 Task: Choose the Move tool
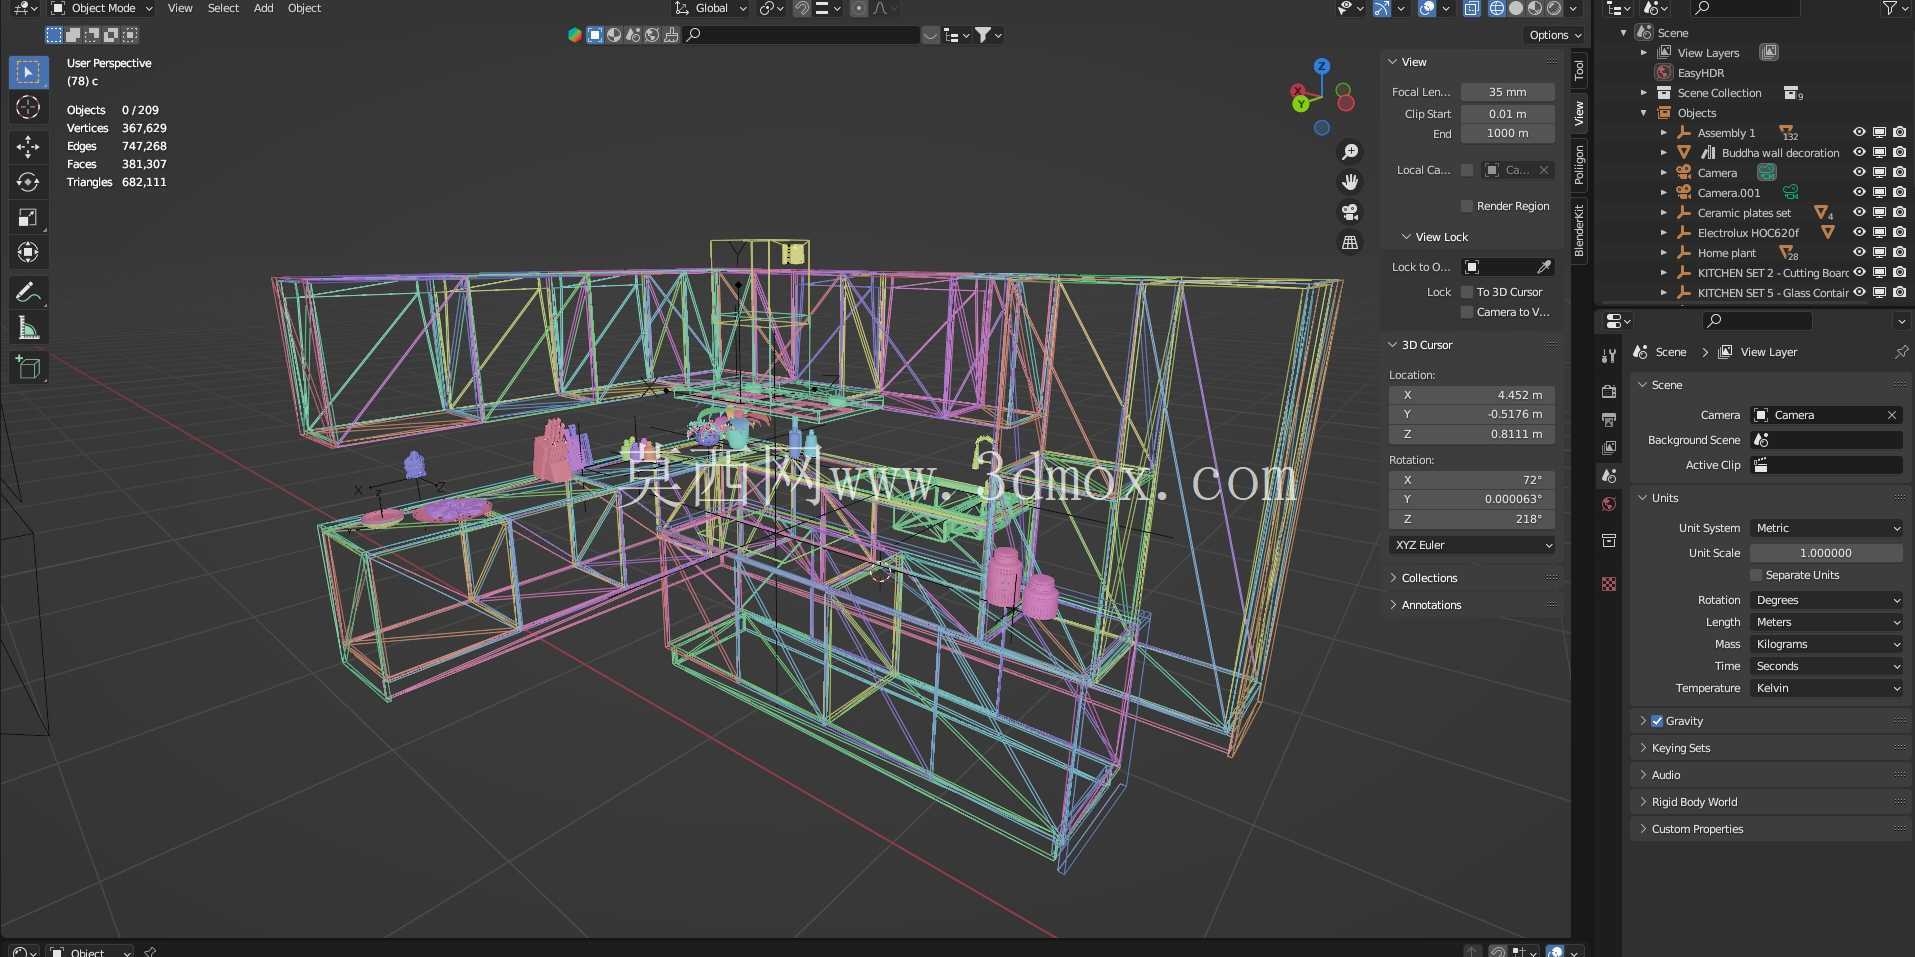28,147
